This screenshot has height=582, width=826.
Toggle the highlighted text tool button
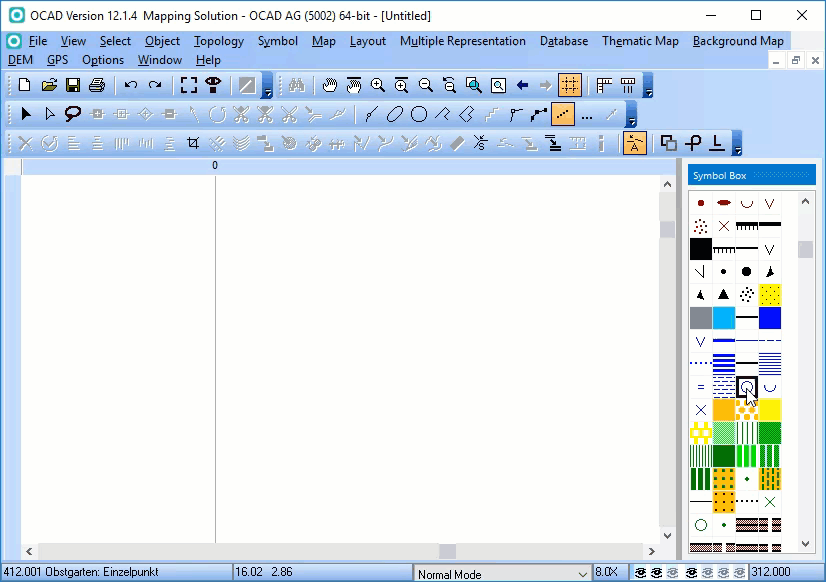[x=634, y=143]
